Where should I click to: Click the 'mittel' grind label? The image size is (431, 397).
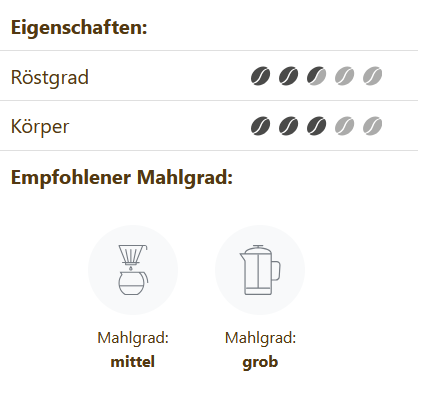[133, 362]
